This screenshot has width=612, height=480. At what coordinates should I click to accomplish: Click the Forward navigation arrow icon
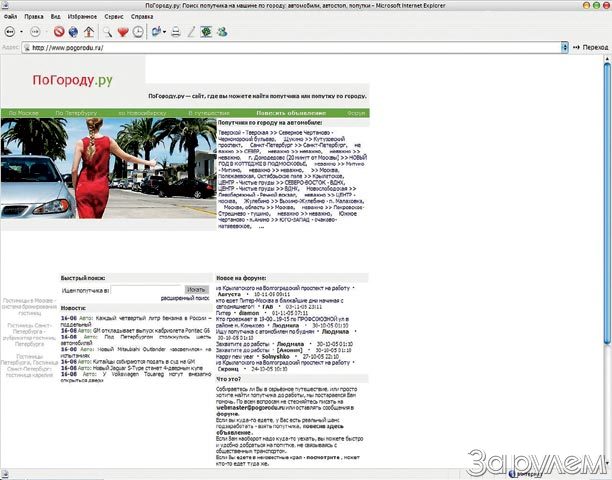coord(34,32)
